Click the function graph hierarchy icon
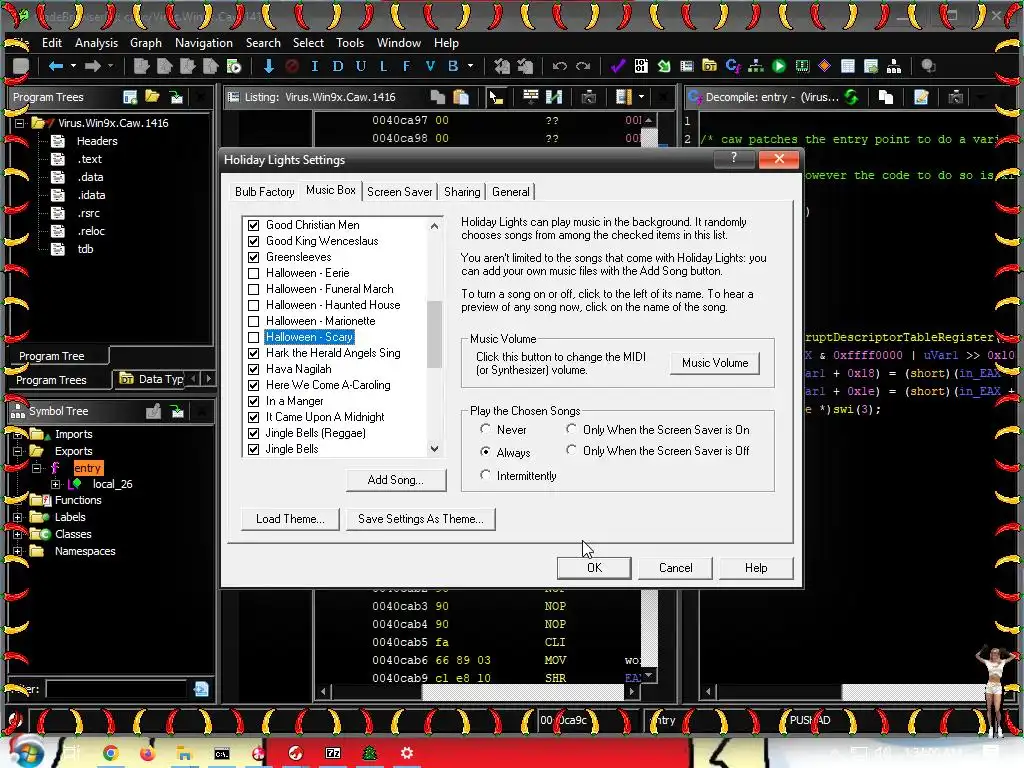 point(756,66)
